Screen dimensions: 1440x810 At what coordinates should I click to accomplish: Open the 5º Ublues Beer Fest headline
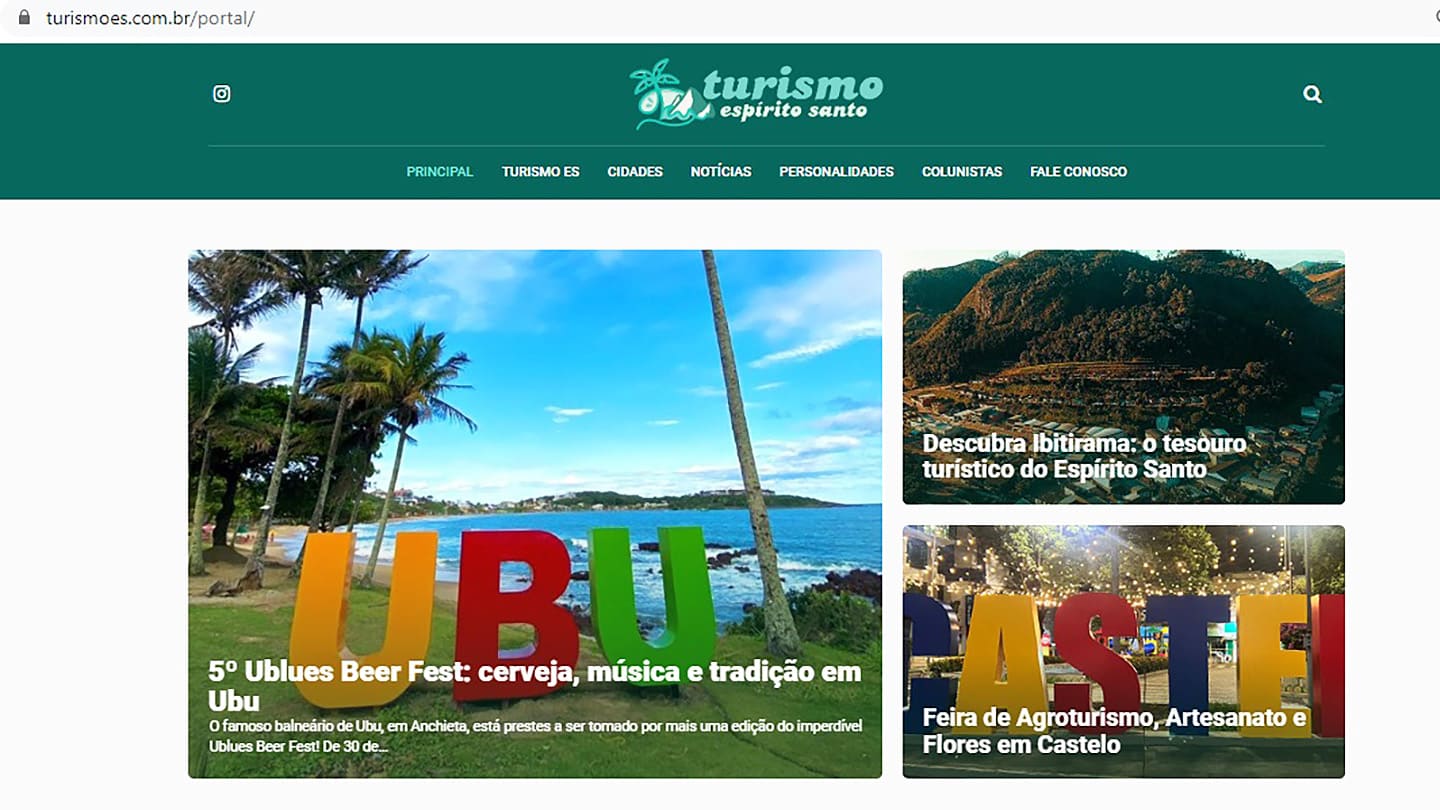[x=535, y=685]
